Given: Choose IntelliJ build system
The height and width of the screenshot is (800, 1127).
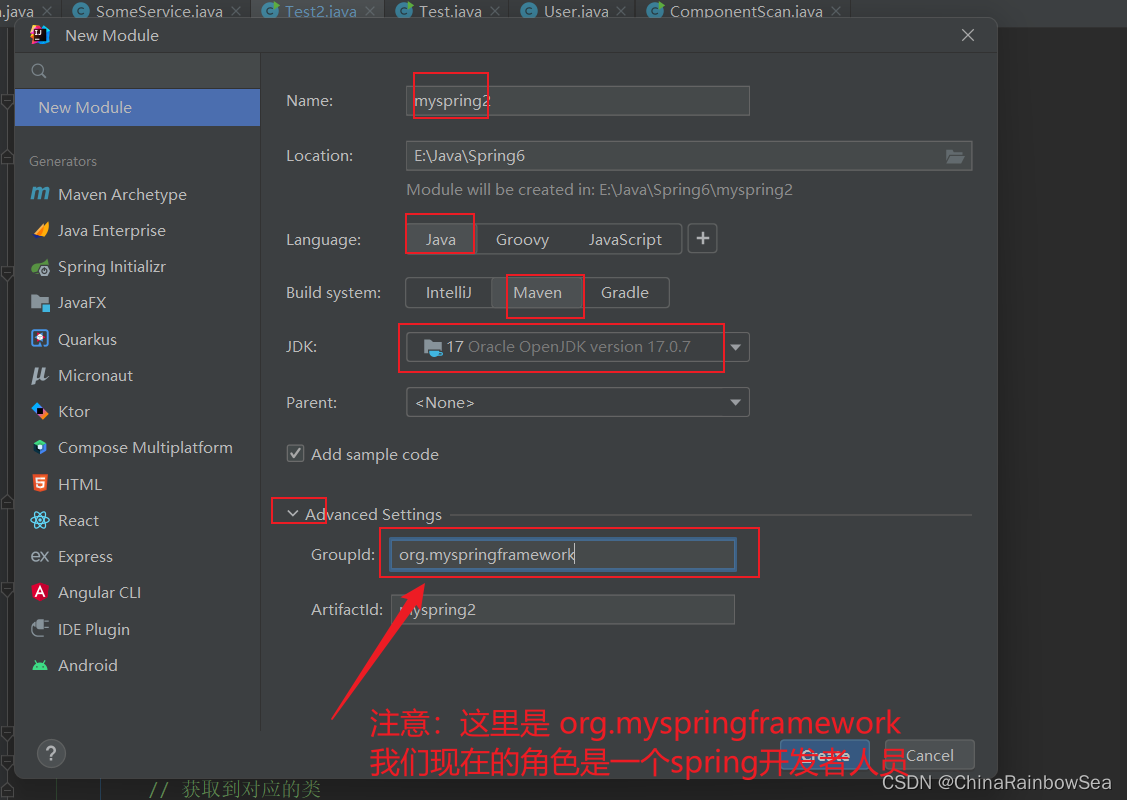Looking at the screenshot, I should click(x=448, y=293).
